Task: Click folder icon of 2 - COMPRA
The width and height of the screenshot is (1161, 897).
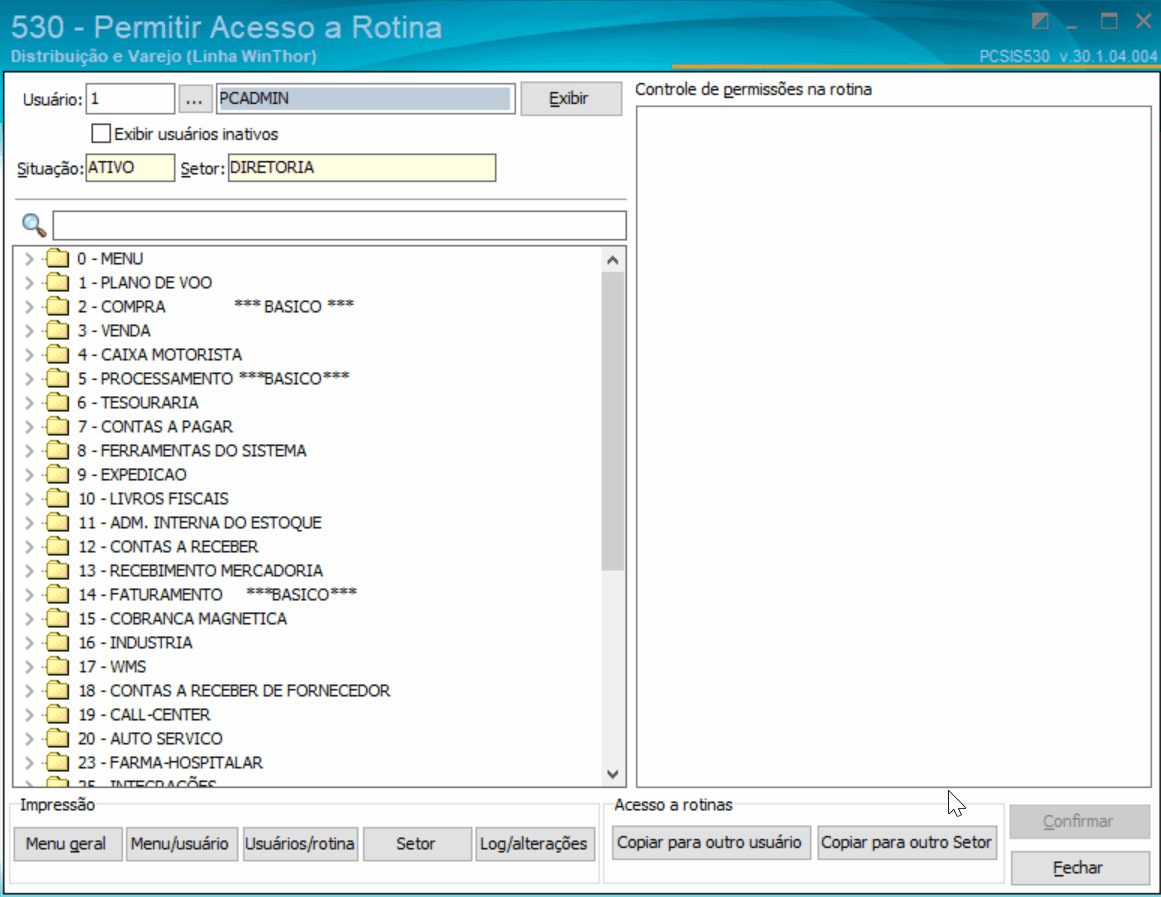Action: [58, 307]
